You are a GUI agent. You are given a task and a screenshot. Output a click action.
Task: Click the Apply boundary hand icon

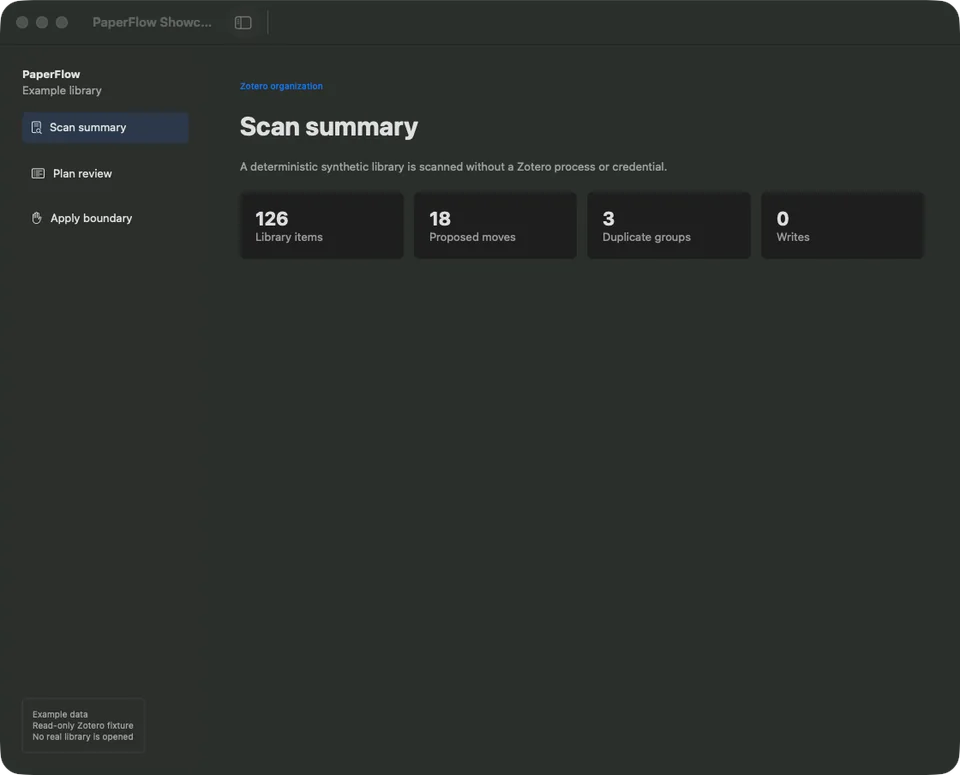(37, 218)
